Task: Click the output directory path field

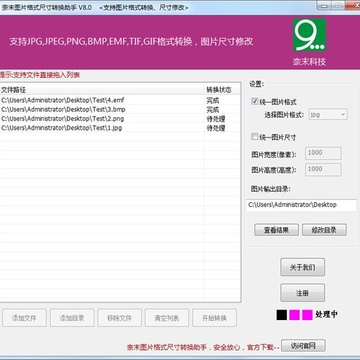Action: pyautogui.click(x=301, y=205)
